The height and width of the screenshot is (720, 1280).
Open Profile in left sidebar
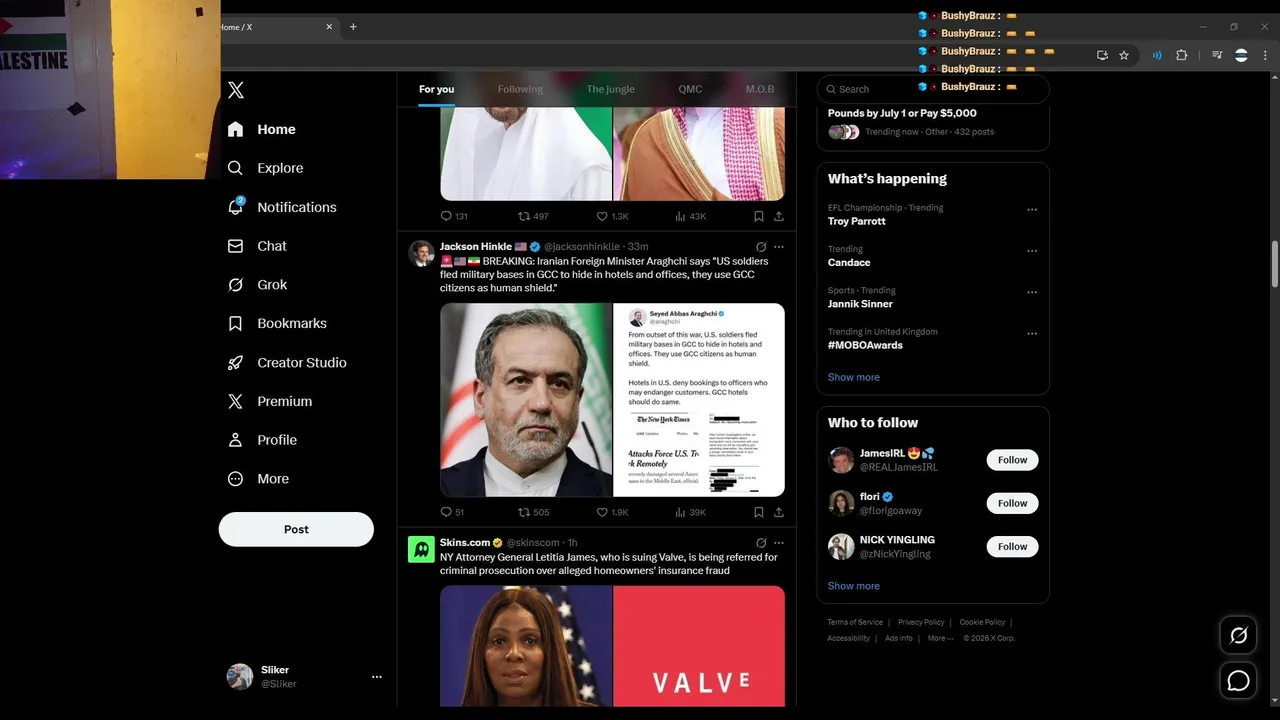[262, 440]
